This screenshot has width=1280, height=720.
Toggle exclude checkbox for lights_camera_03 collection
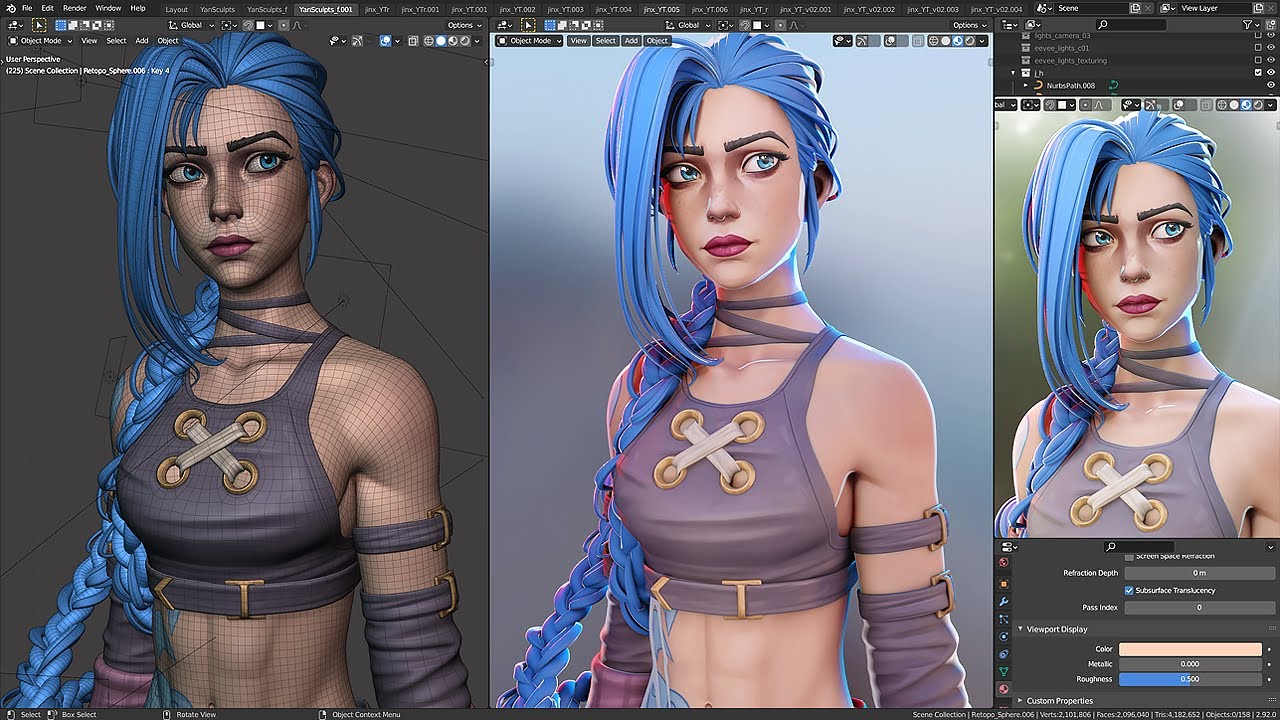(1258, 35)
